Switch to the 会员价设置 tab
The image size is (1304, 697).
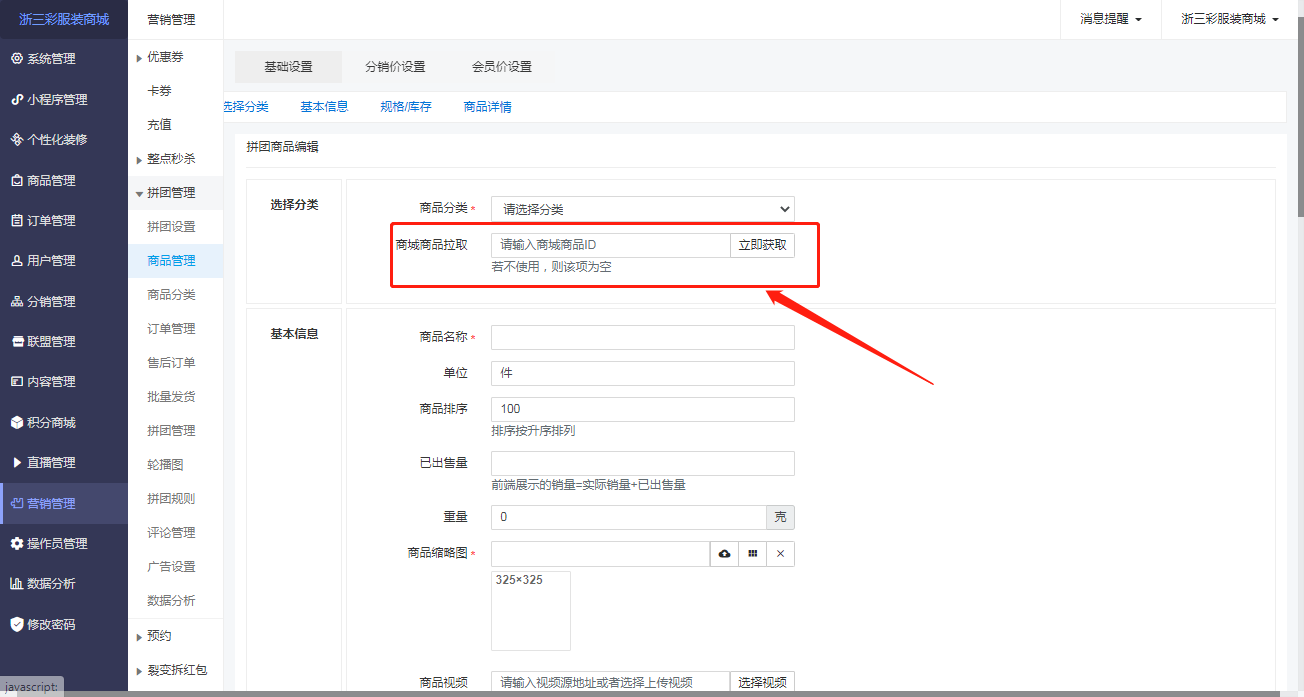pos(502,67)
